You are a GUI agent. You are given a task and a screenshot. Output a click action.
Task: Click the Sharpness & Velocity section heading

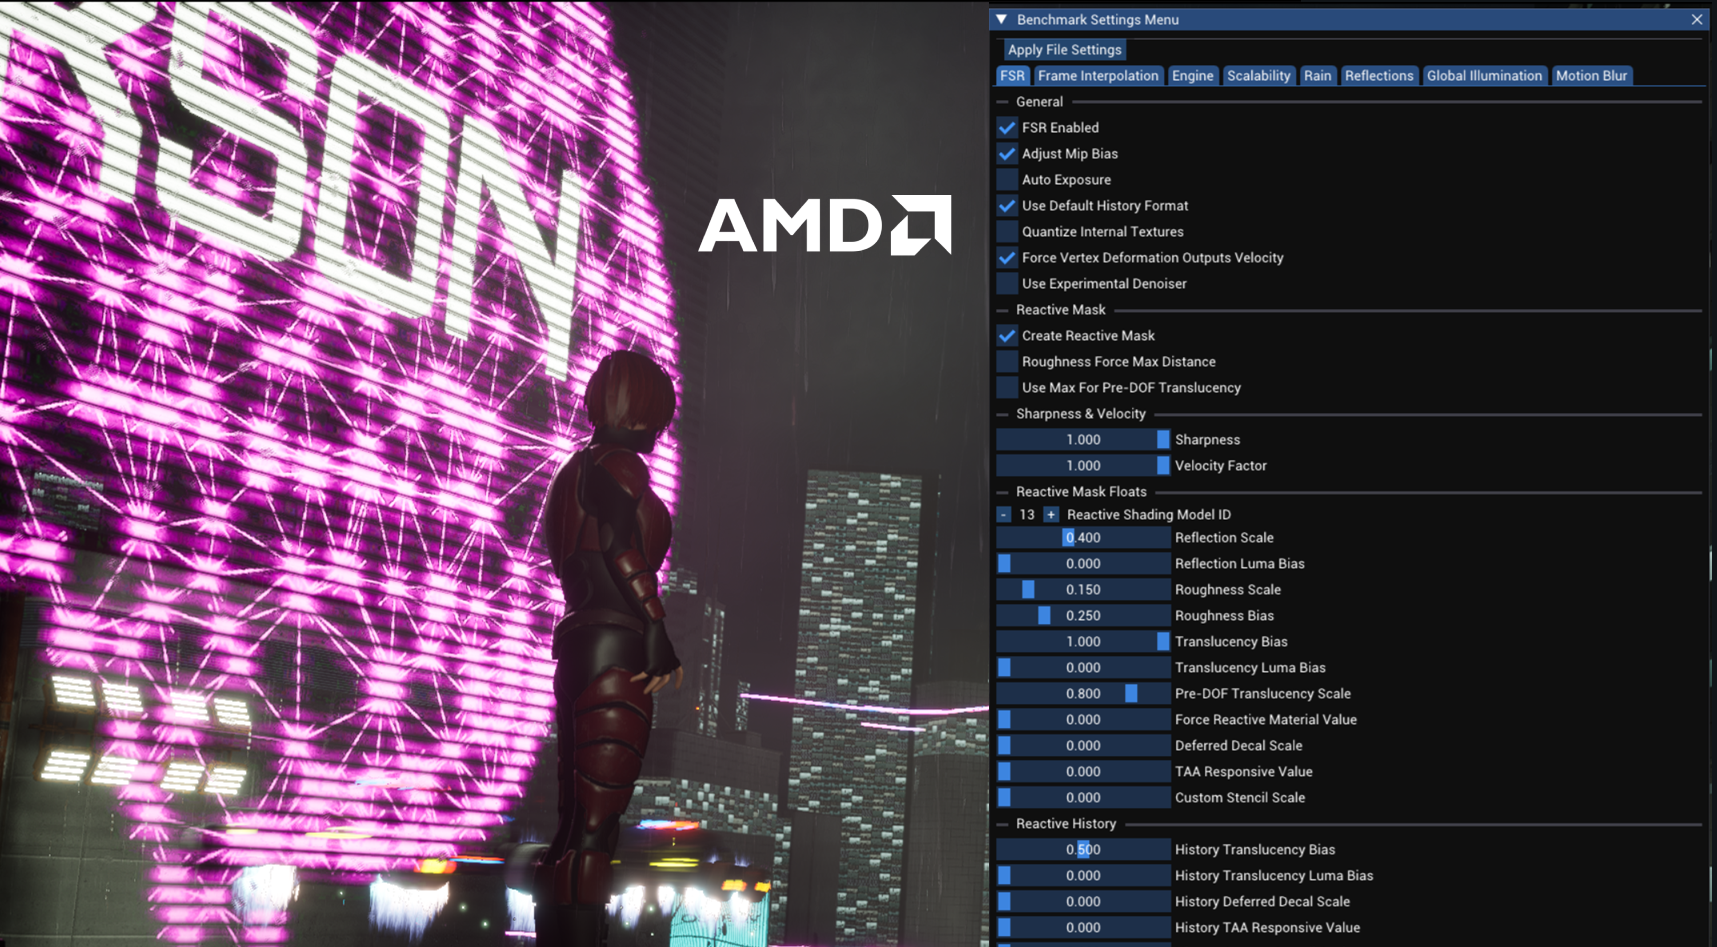(1081, 413)
